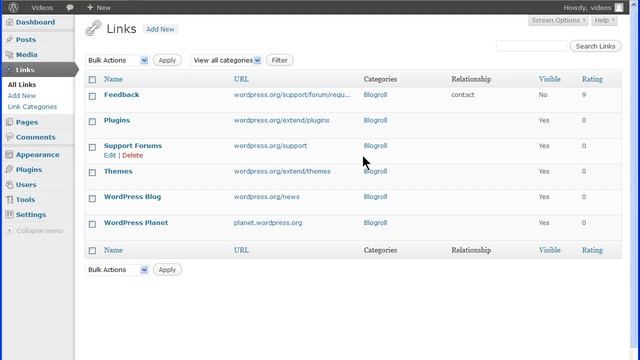This screenshot has width=640, height=360.
Task: Click the plus icon next to New
Action: (x=90, y=7)
